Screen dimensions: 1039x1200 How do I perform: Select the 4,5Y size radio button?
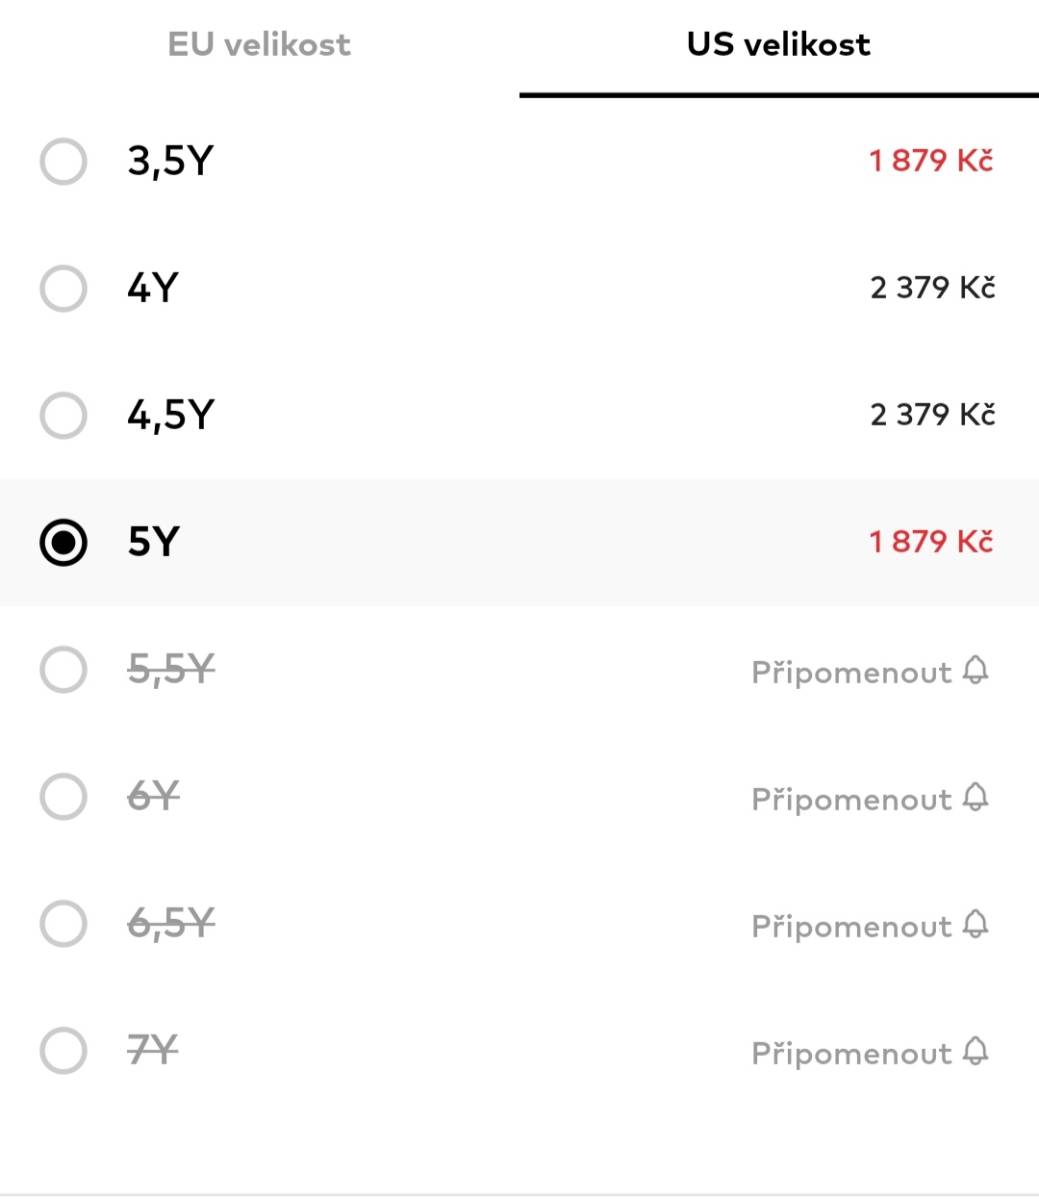(x=63, y=415)
